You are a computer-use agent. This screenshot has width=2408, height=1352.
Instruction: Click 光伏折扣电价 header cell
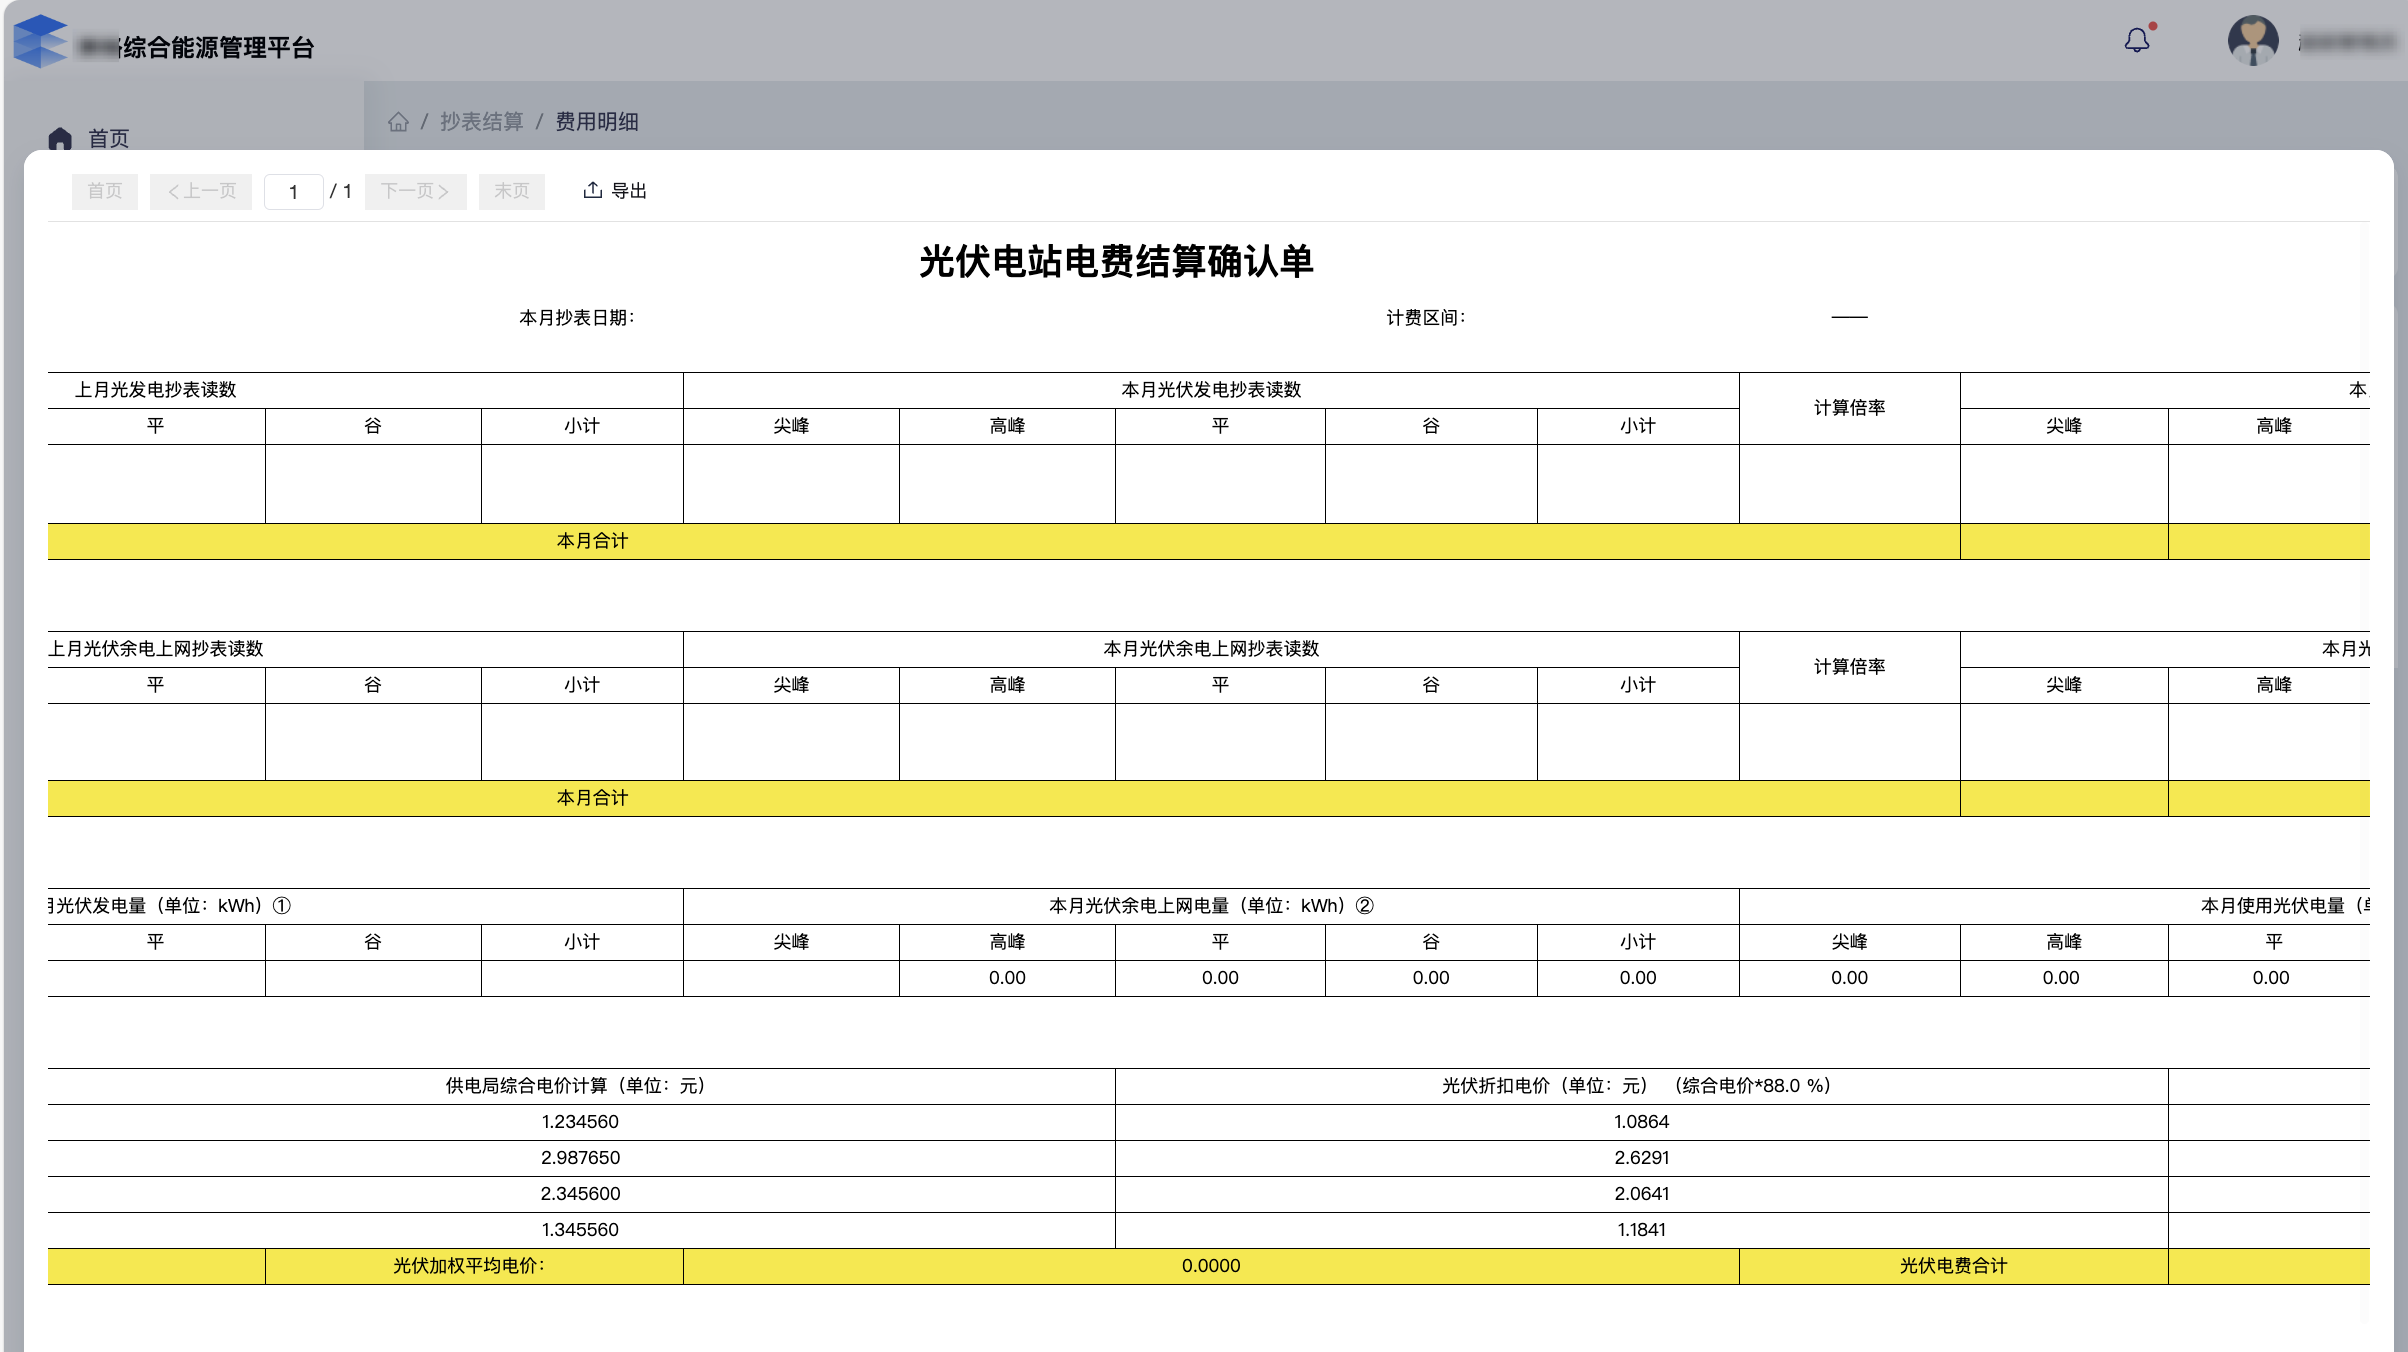pos(1641,1086)
